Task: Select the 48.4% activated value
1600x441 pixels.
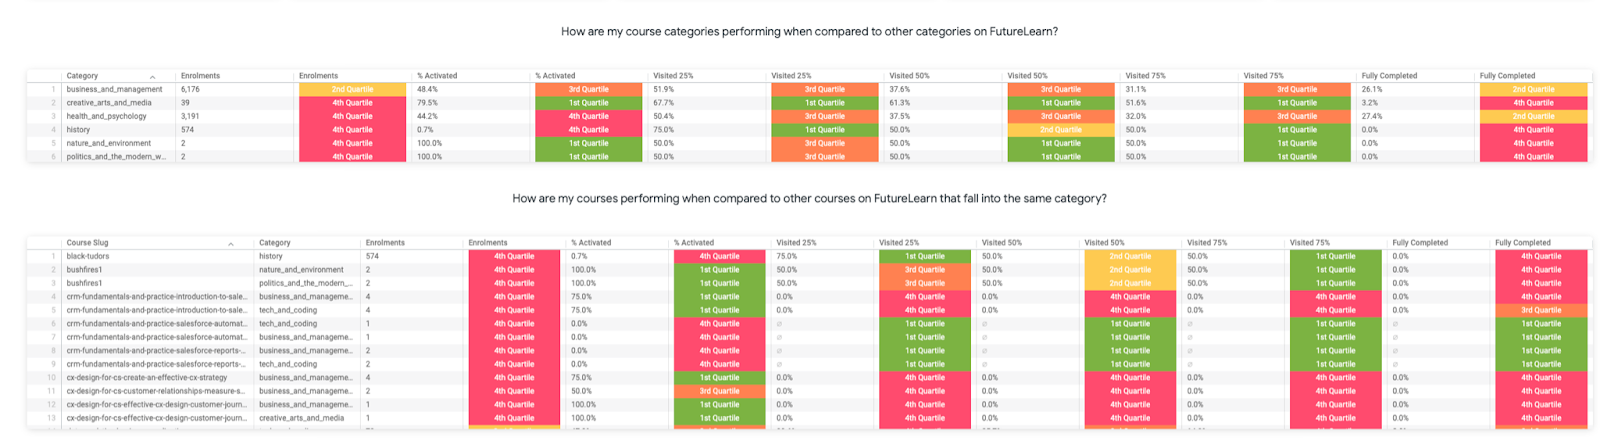Action: pos(427,89)
